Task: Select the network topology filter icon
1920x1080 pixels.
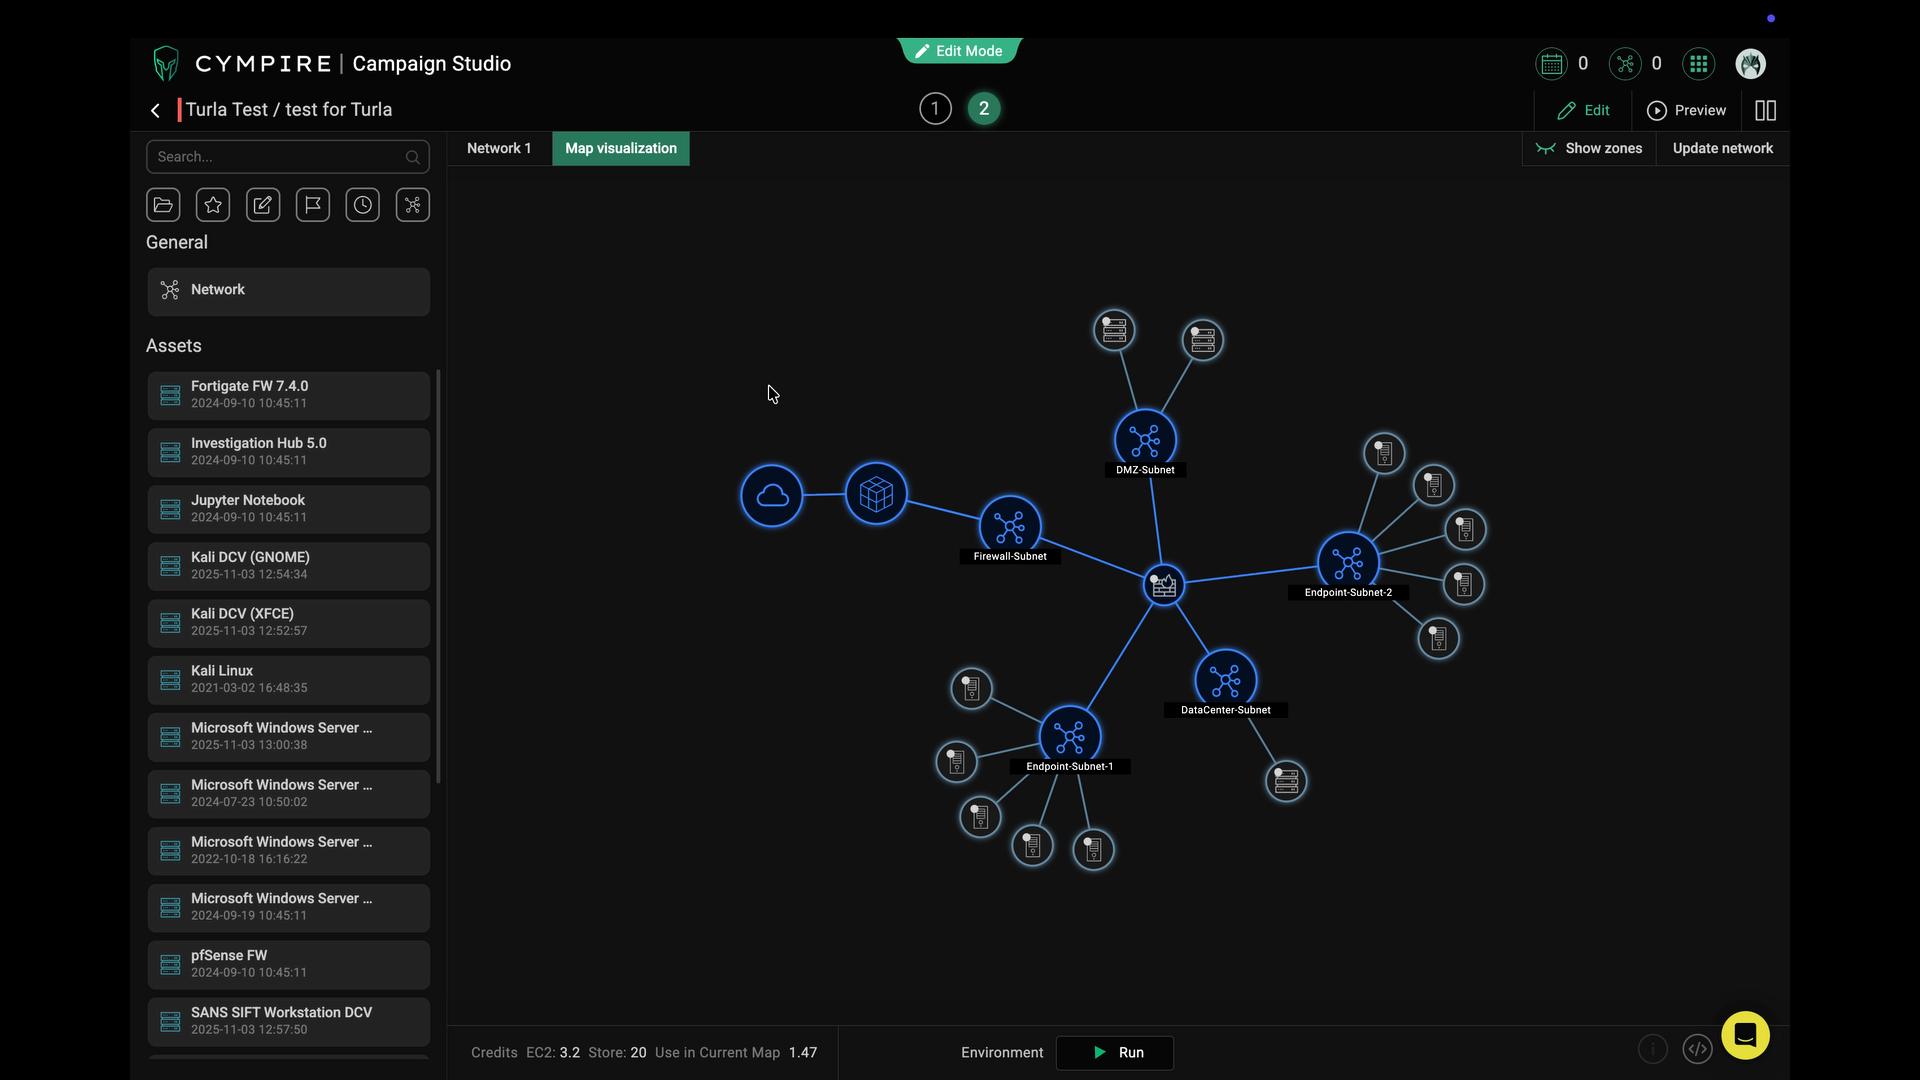Action: pos(413,205)
